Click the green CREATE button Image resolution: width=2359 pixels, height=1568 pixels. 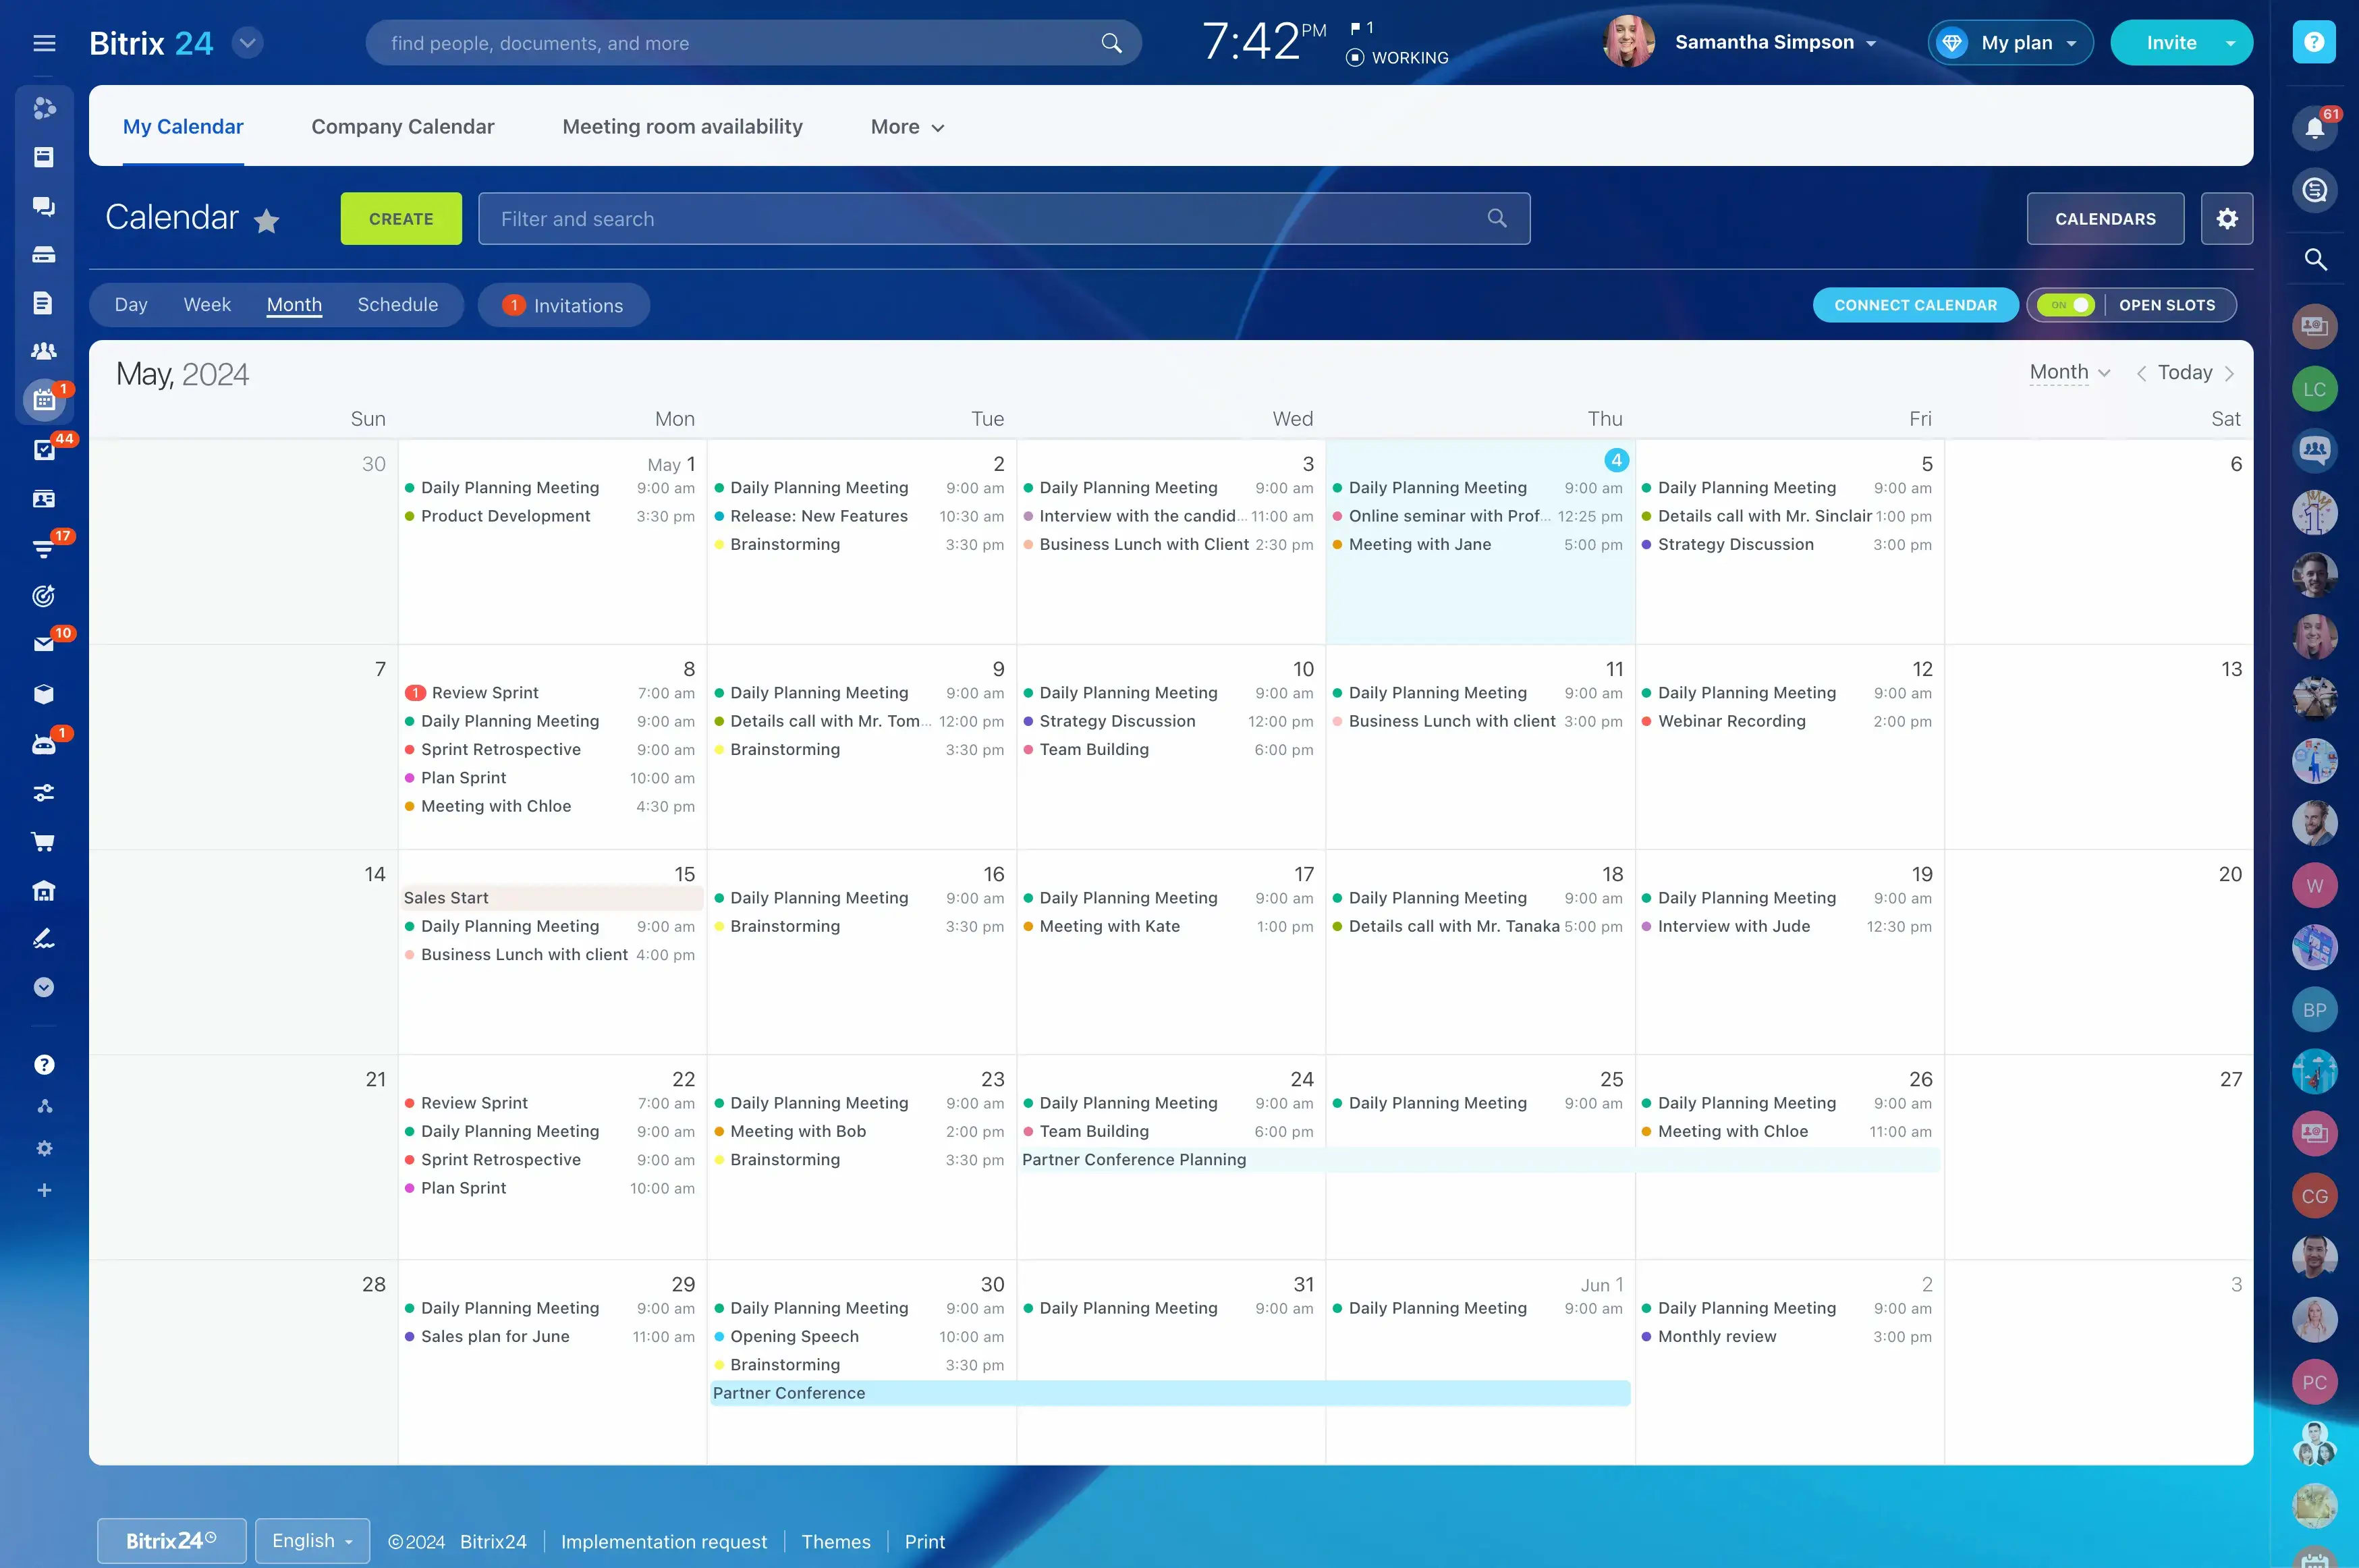pos(401,219)
